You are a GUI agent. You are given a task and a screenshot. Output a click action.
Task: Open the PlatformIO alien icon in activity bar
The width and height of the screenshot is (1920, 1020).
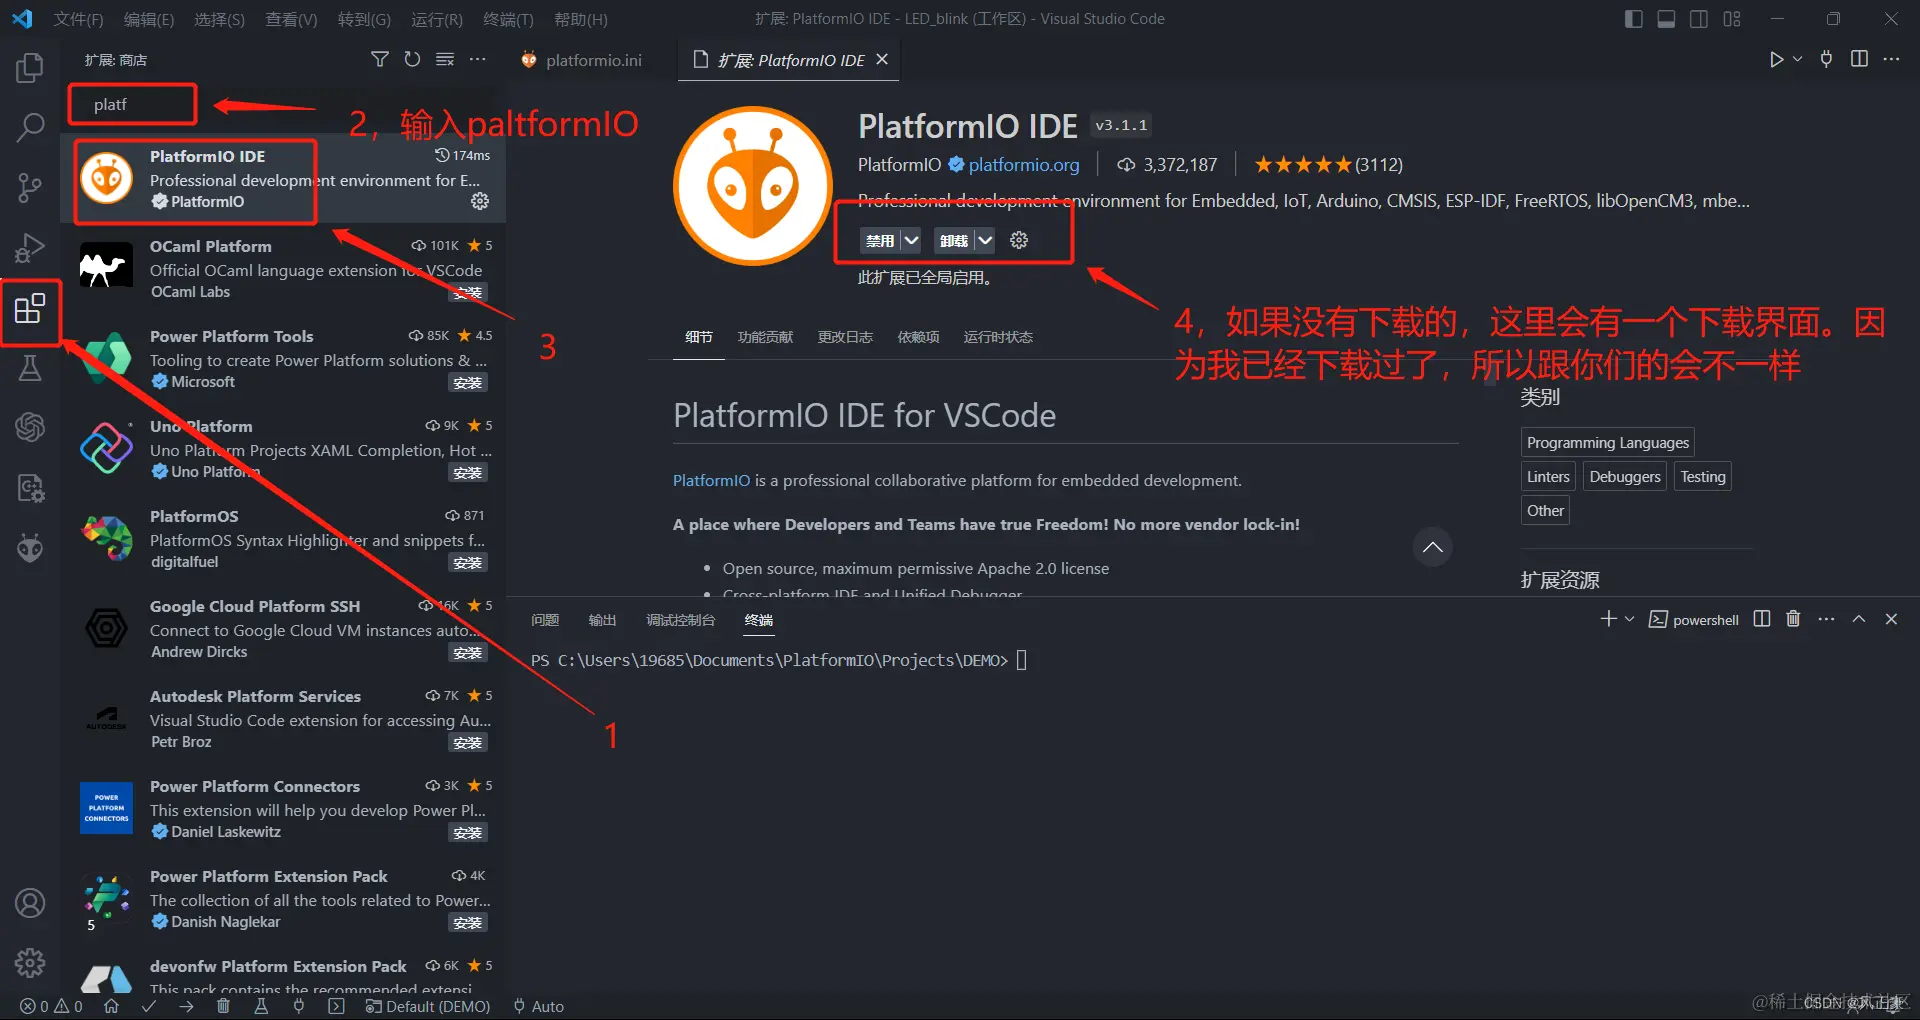pos(30,547)
